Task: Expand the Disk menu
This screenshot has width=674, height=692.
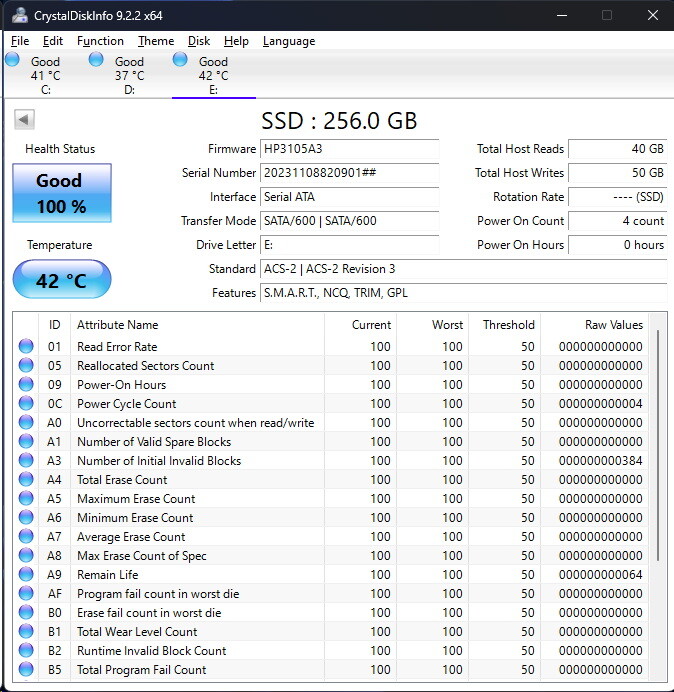Action: click(199, 41)
